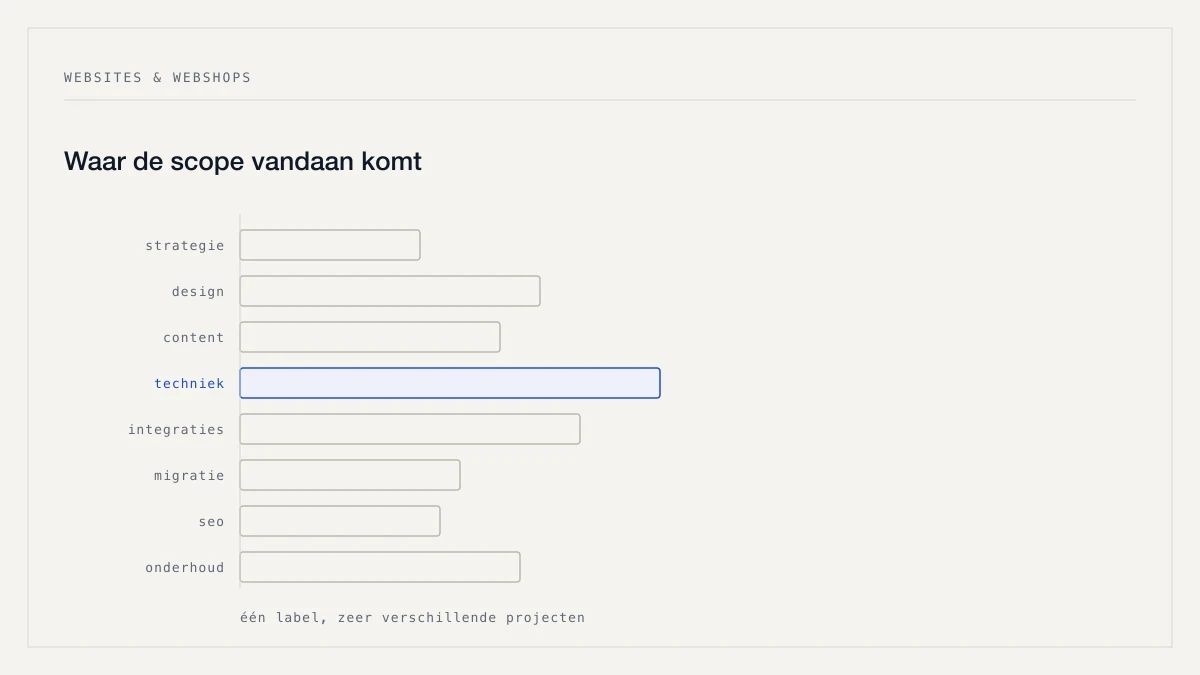Click the highlighted techniek bar
Screen dimensions: 1200x675
point(450,383)
